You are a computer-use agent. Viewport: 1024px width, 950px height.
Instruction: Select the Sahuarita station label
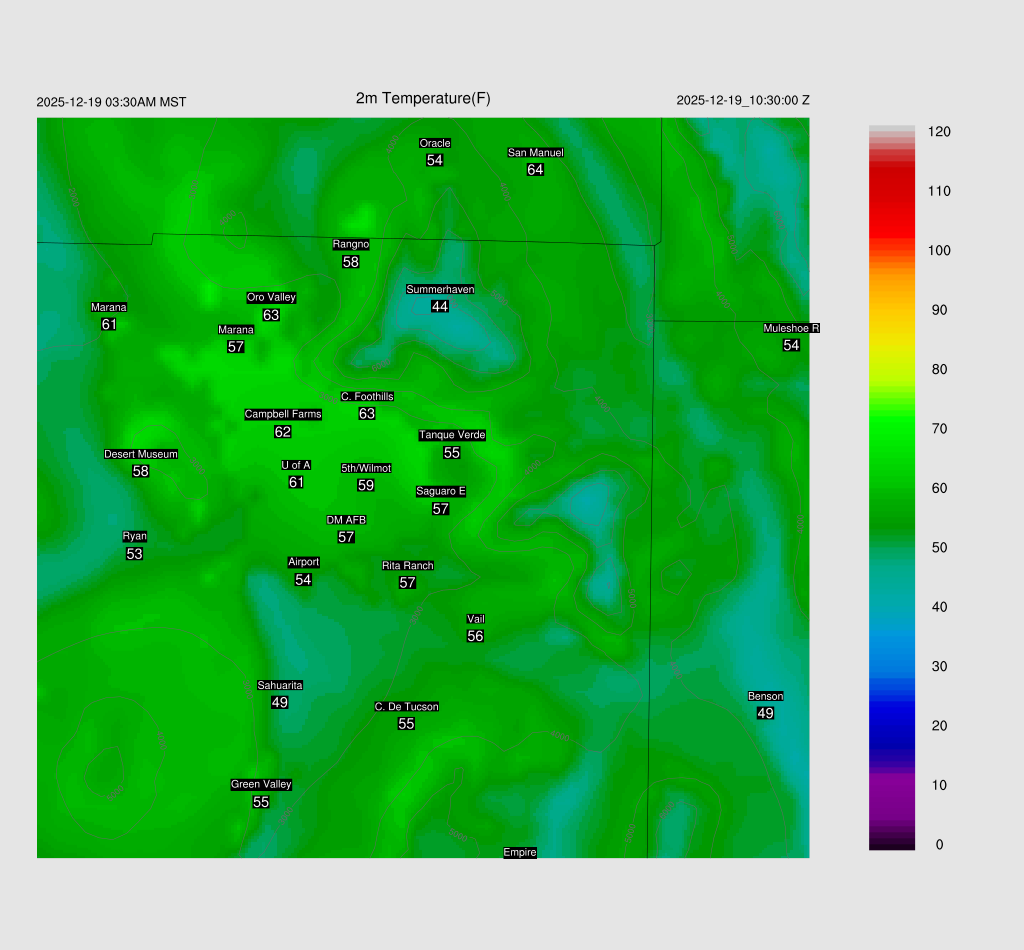click(x=280, y=685)
